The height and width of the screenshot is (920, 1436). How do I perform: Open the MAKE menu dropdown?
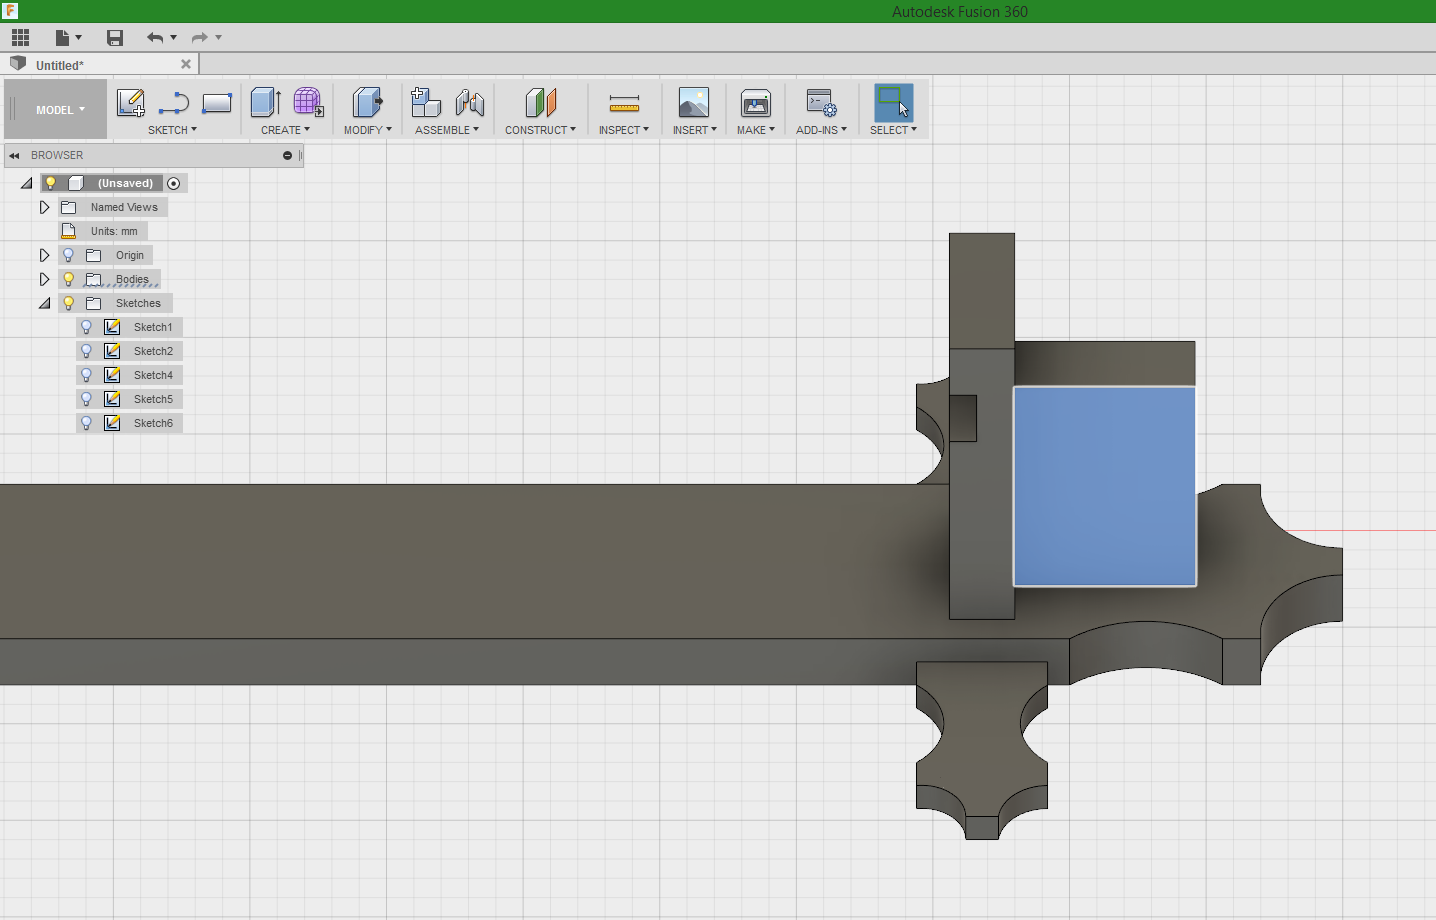(x=756, y=130)
